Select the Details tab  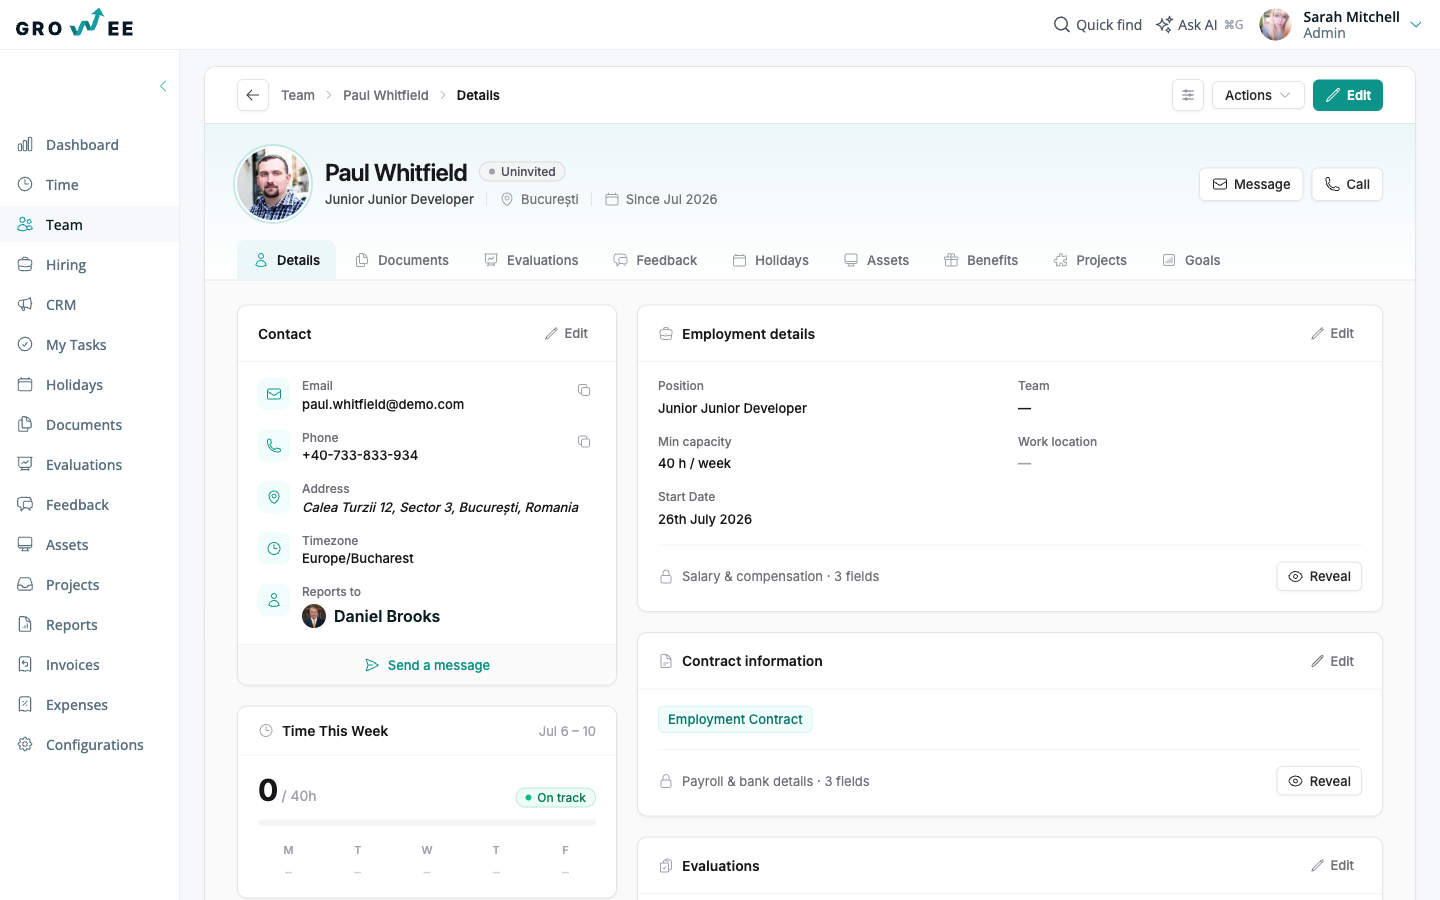point(287,260)
